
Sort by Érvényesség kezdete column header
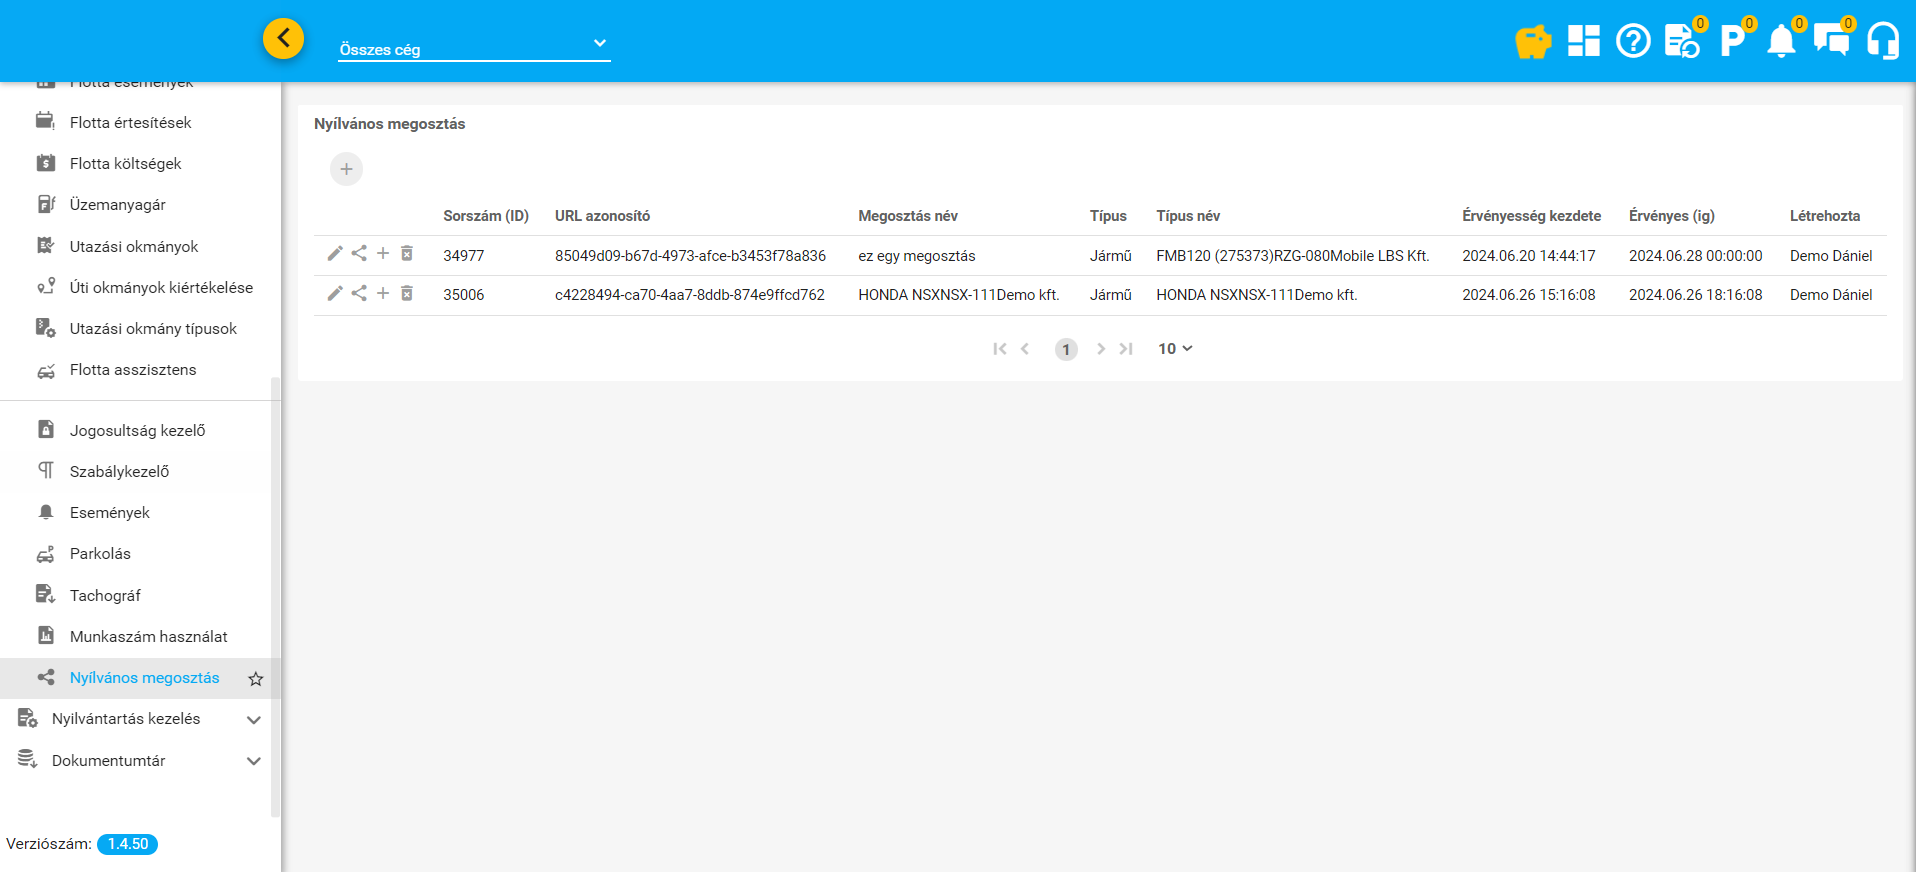click(x=1531, y=216)
